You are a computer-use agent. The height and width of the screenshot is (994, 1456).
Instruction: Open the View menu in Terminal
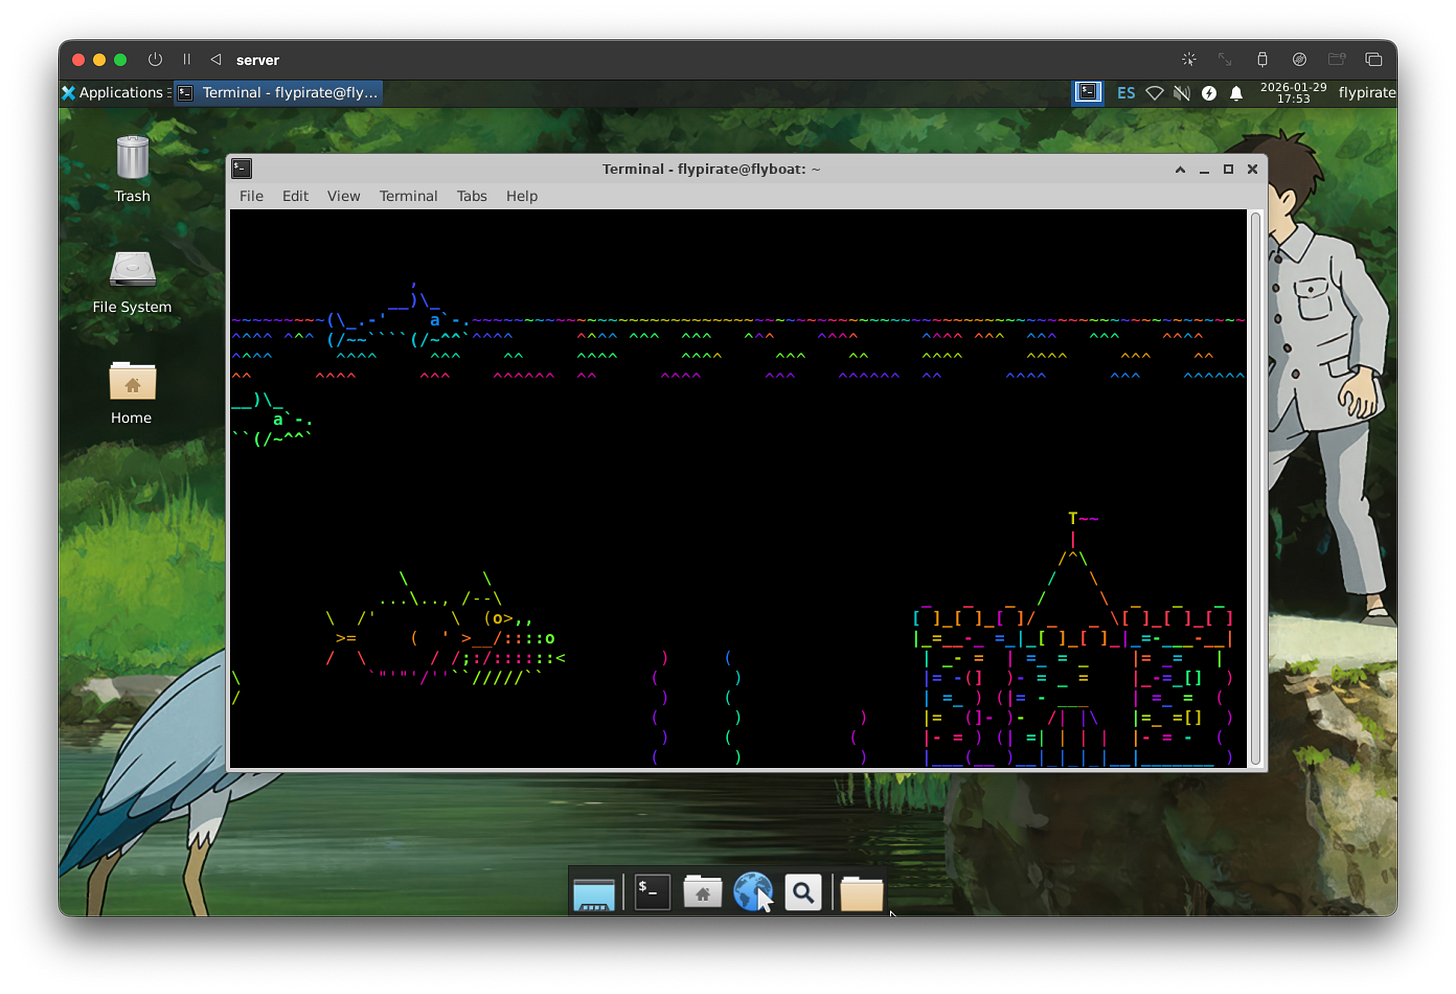[343, 196]
